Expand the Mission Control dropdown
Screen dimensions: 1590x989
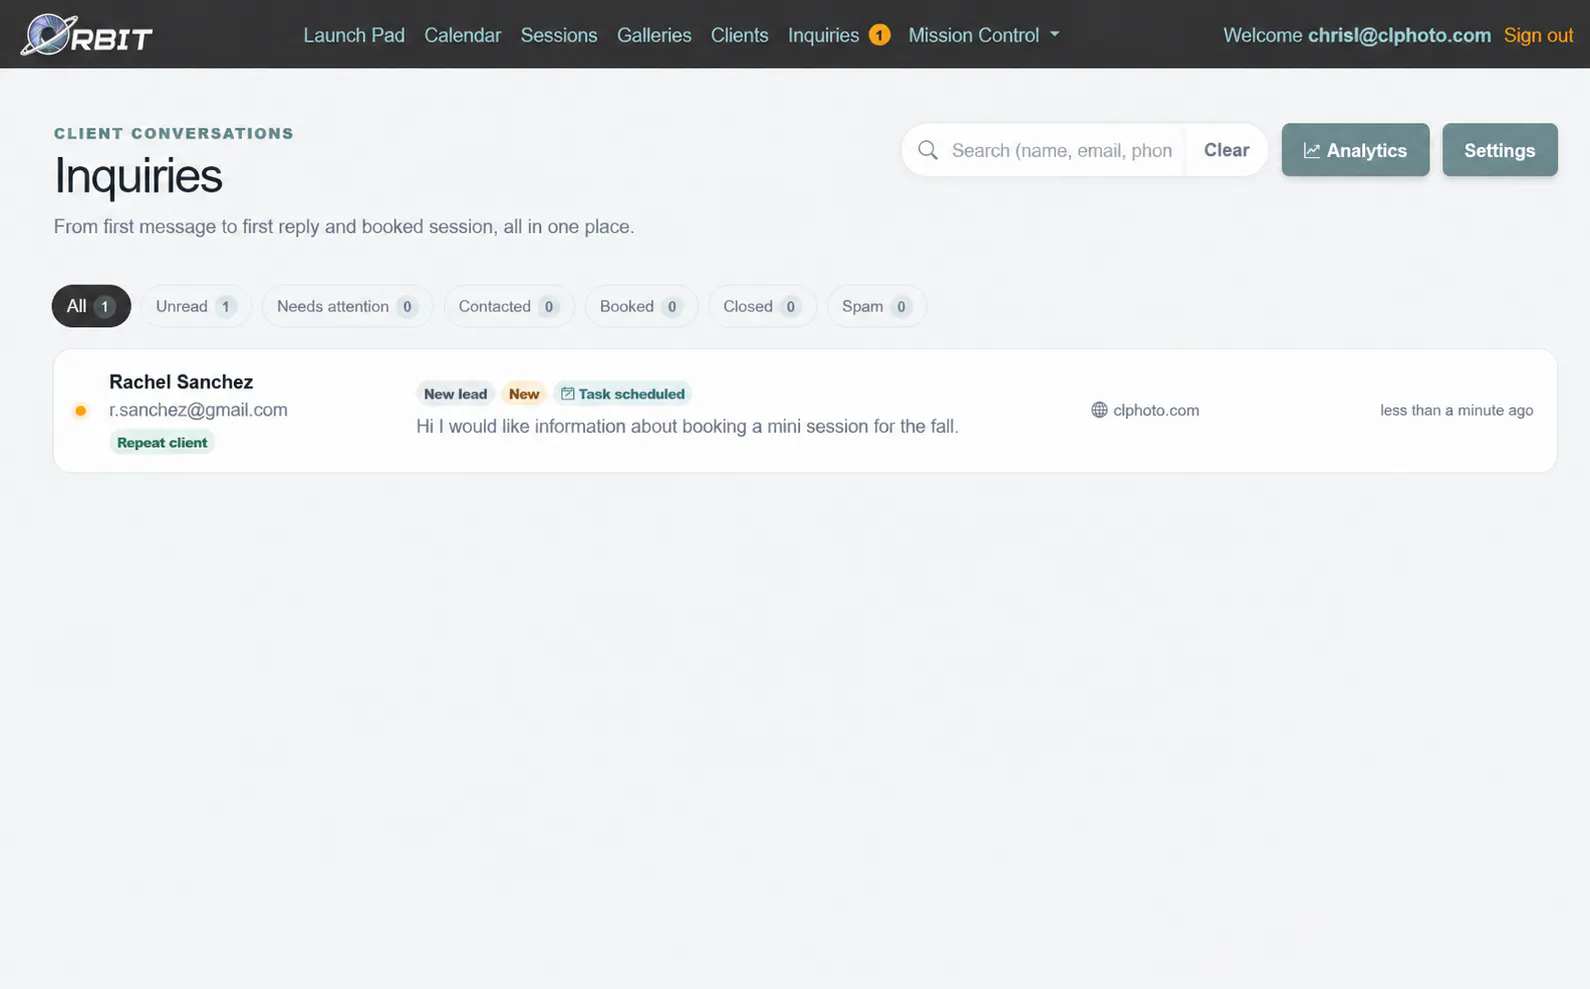tap(983, 35)
